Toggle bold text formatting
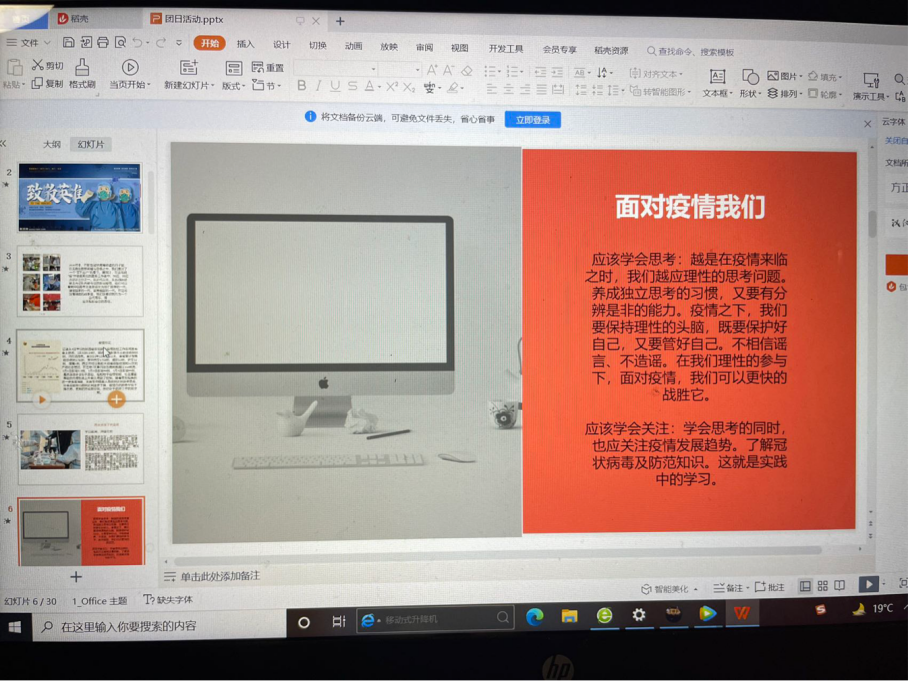 [301, 87]
